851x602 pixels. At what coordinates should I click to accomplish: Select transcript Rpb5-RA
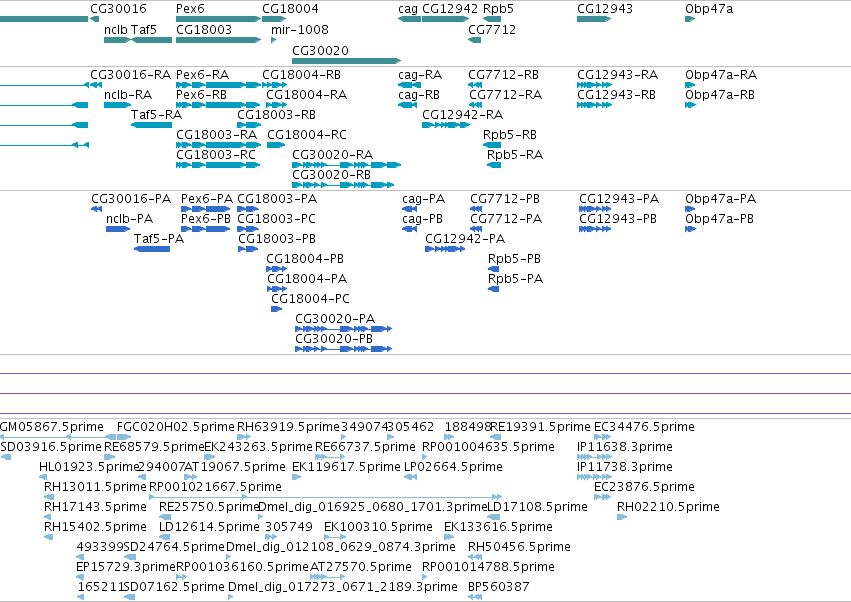pos(515,154)
